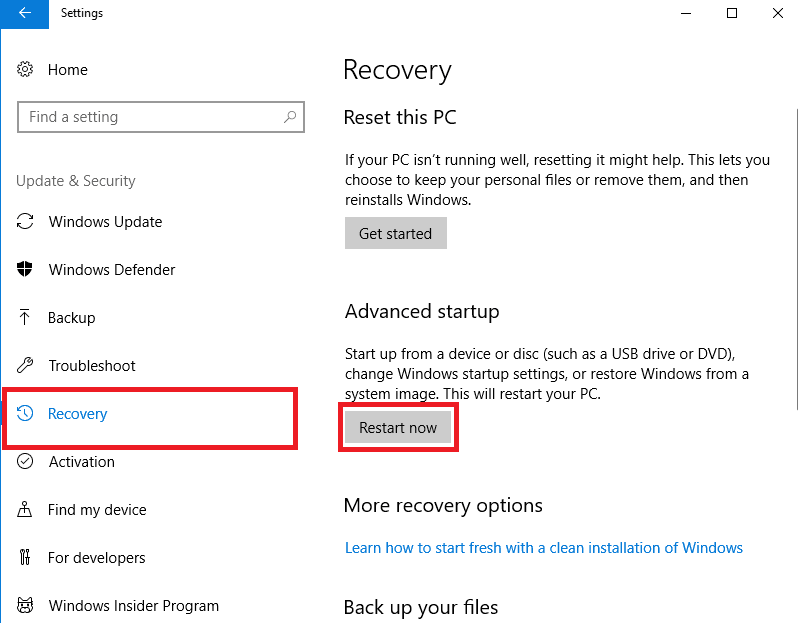
Task: Click the Activation checkmark circle icon
Action: [x=25, y=461]
